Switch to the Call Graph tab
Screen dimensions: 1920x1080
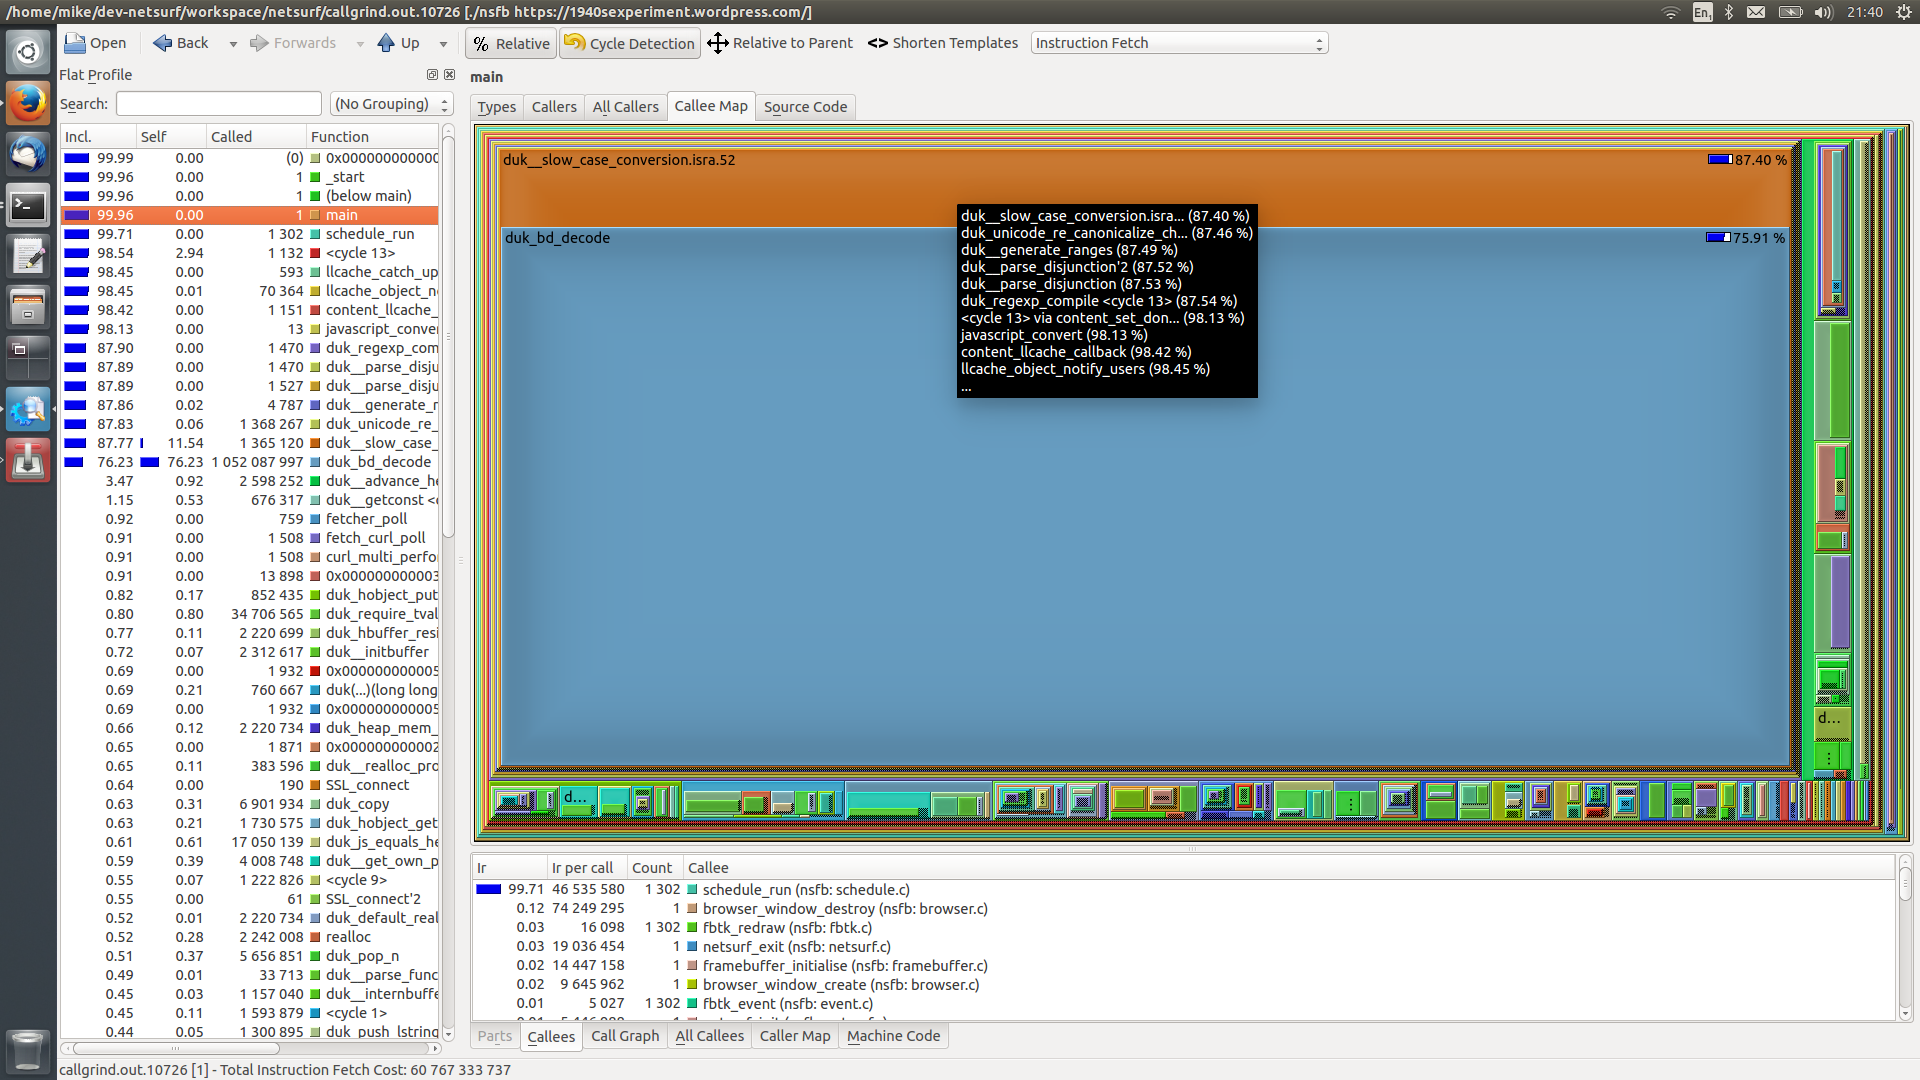tap(625, 1036)
